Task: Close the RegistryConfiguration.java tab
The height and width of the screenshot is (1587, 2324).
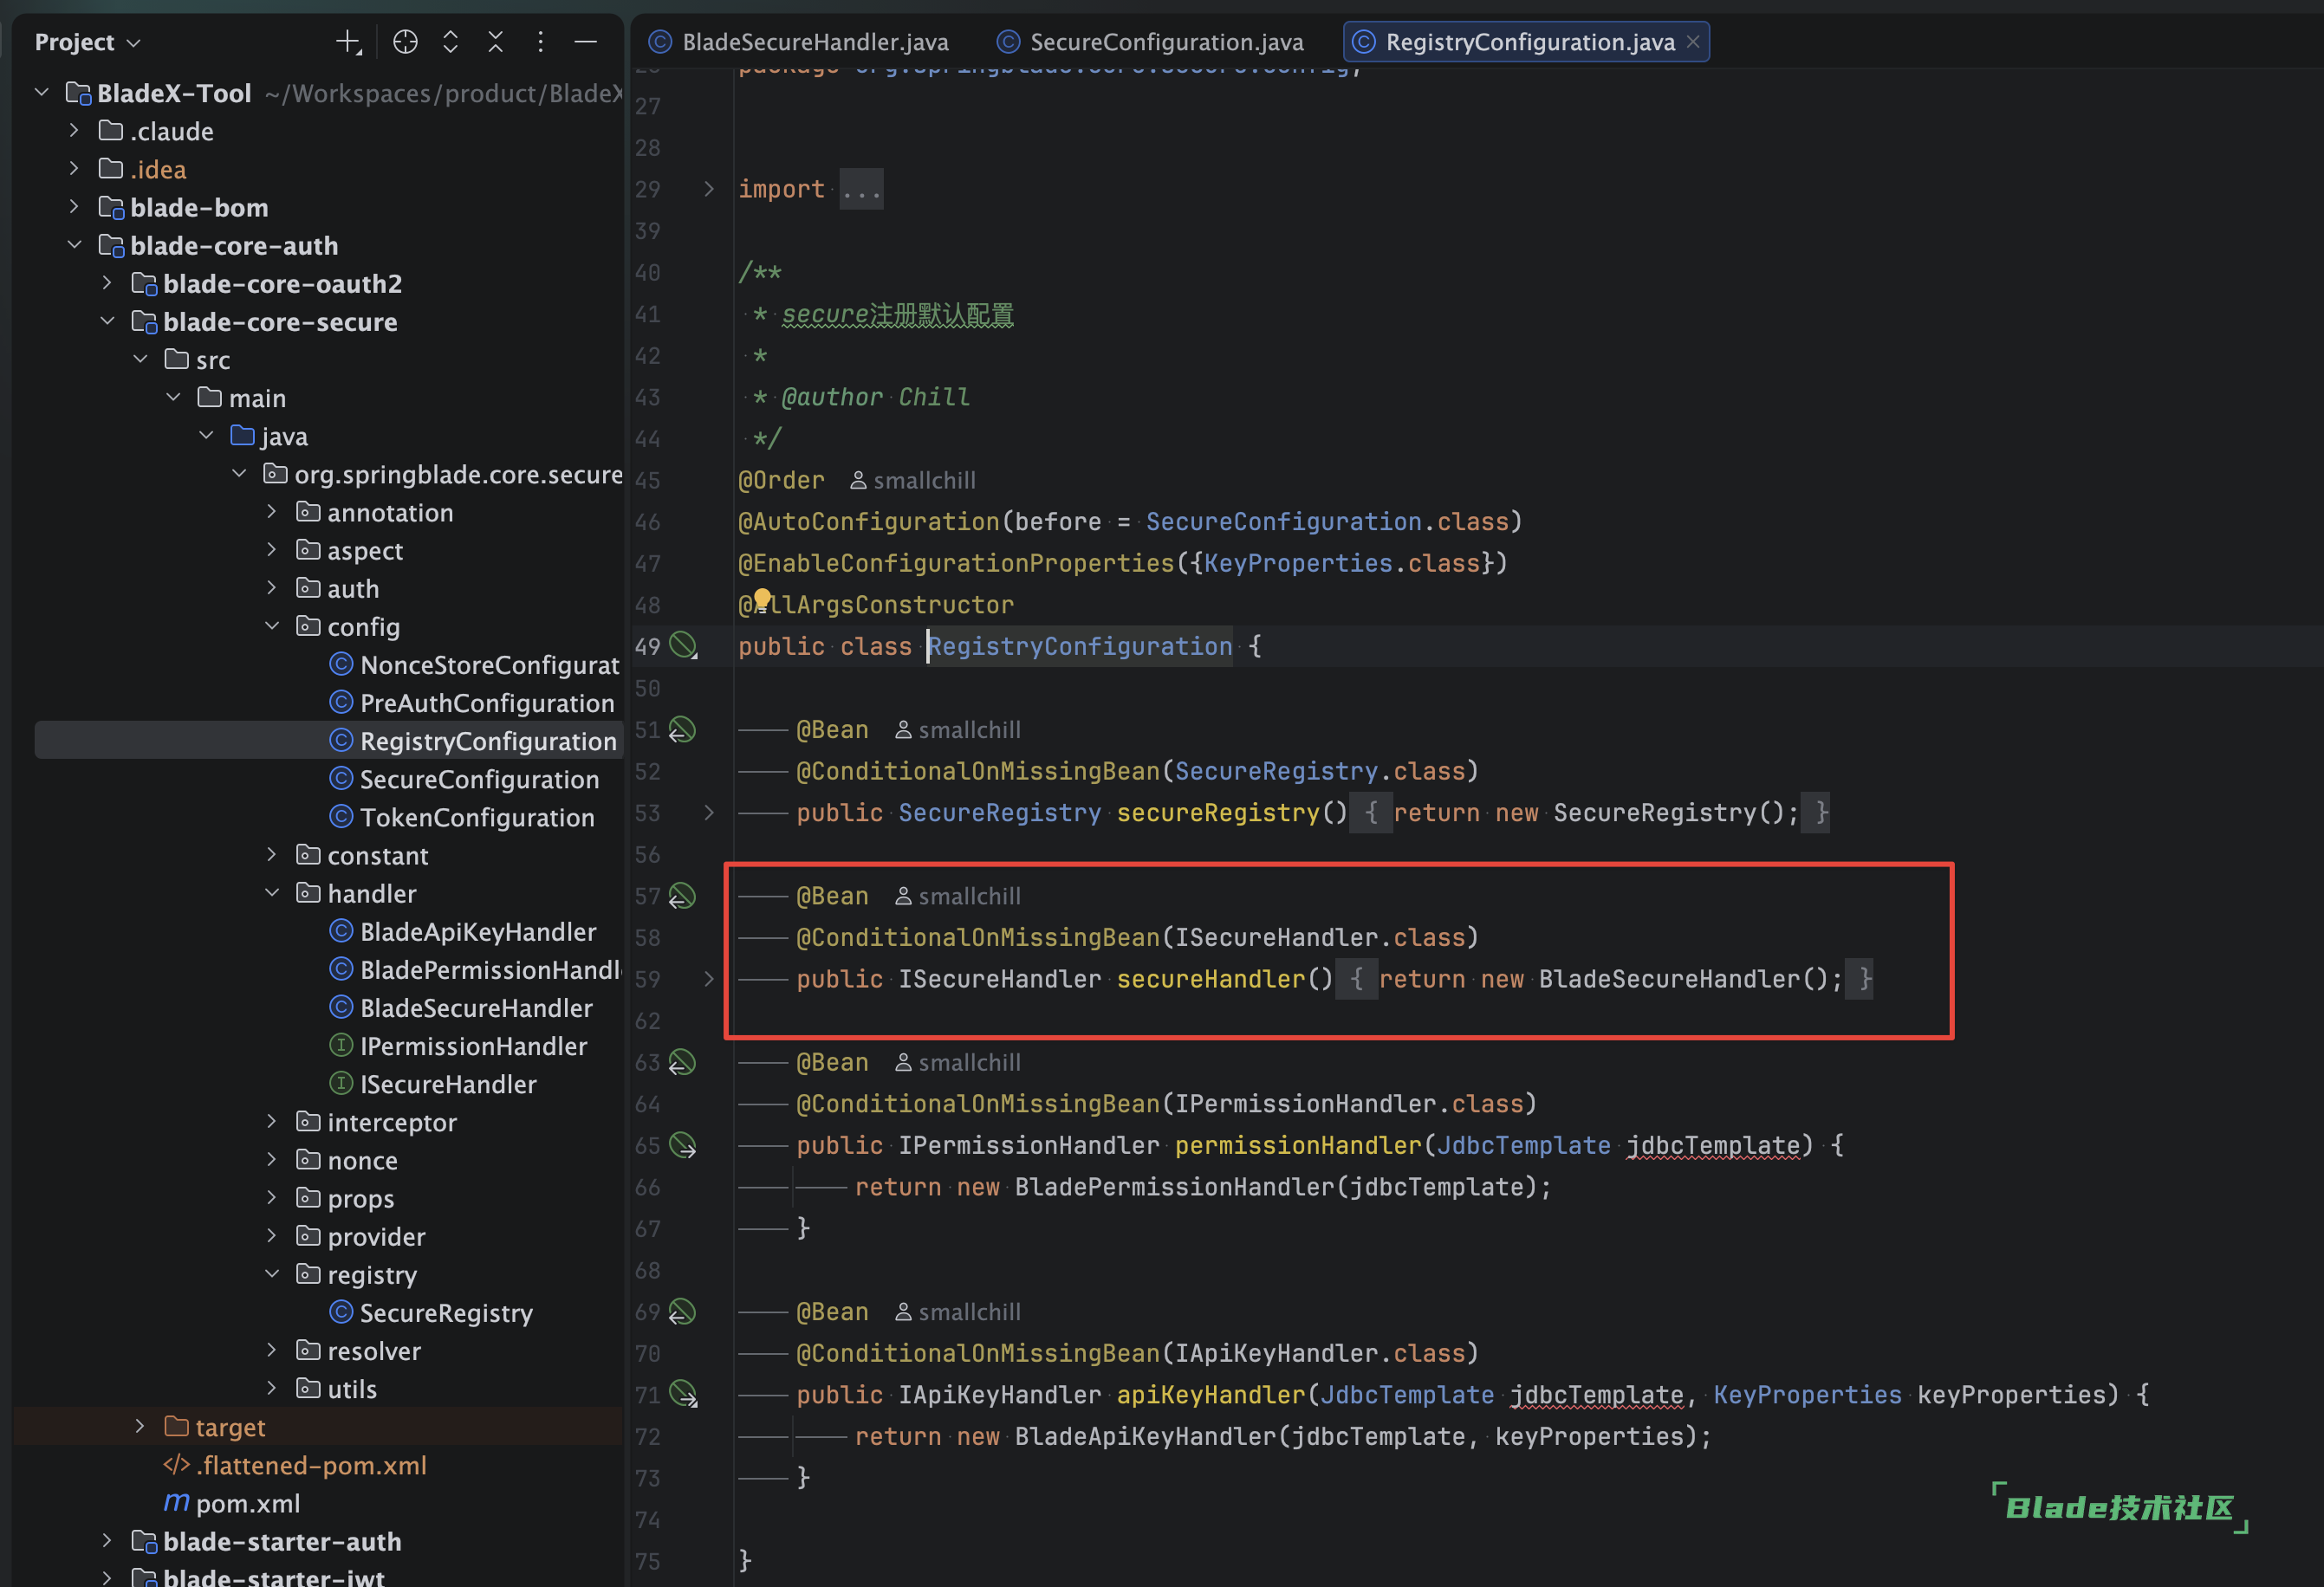Action: [1693, 42]
